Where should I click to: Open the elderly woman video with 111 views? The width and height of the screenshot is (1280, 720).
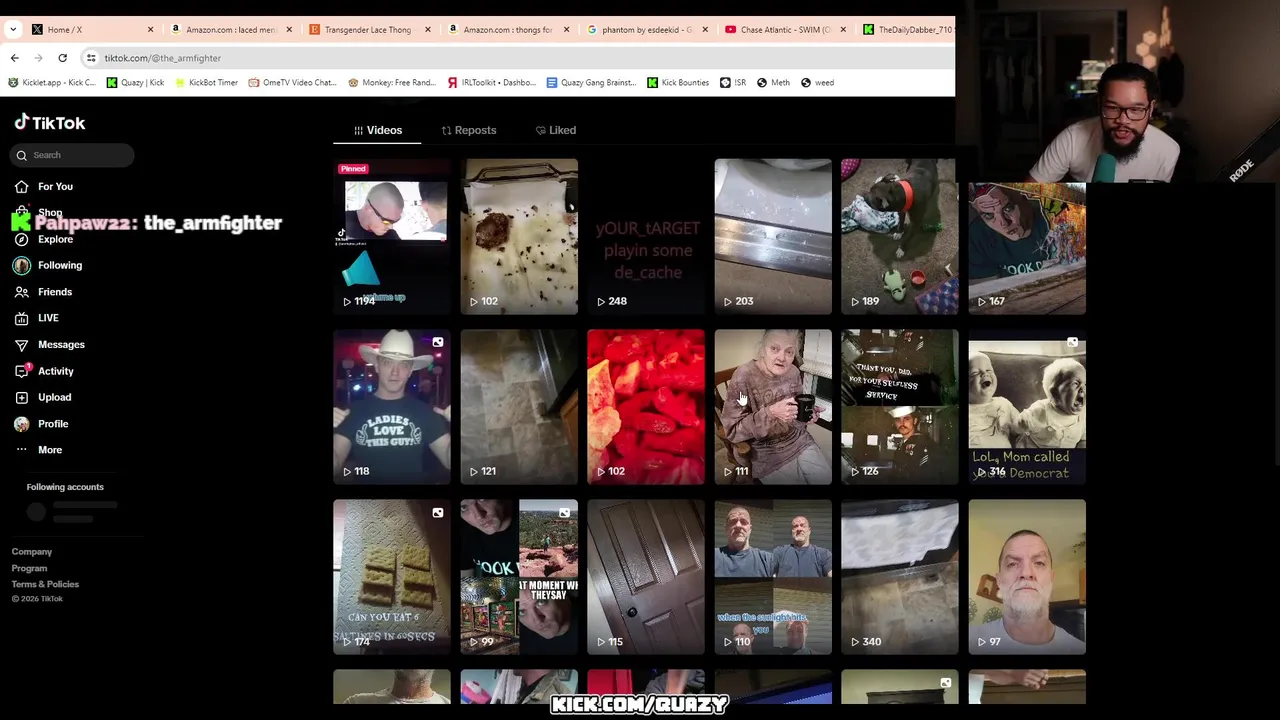coord(773,407)
